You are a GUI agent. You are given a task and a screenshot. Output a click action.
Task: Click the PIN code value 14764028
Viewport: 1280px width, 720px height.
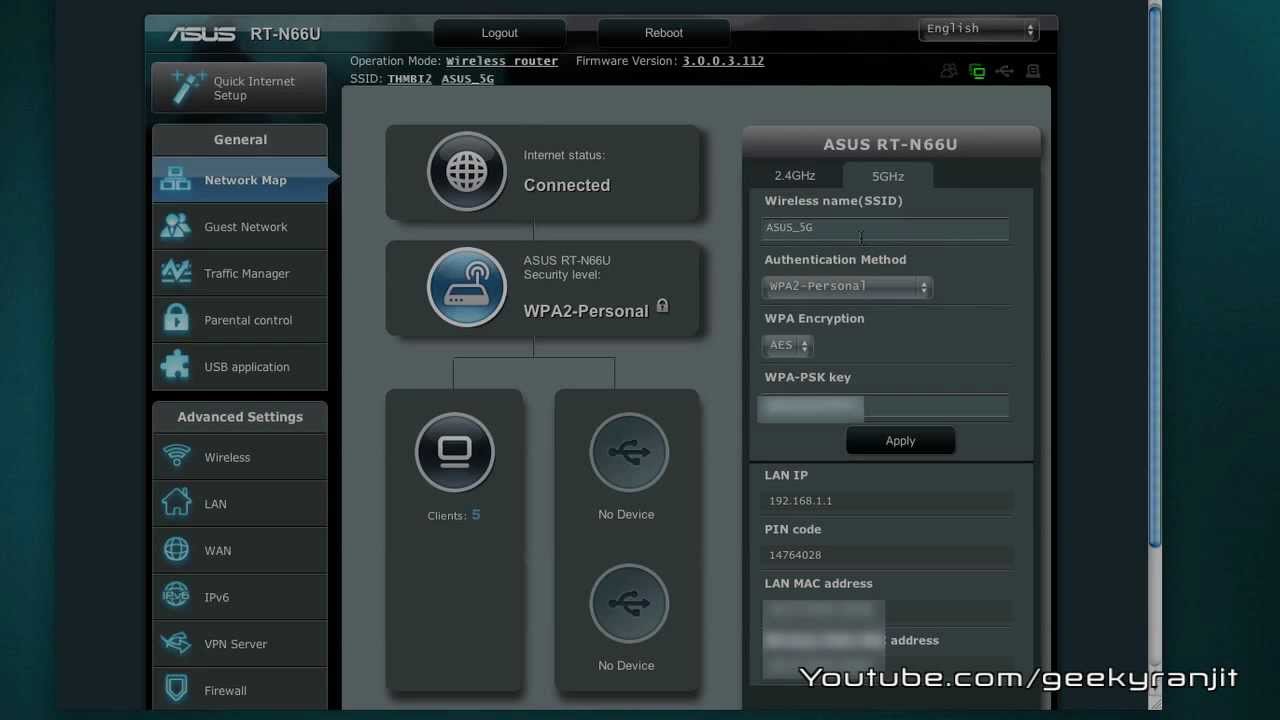point(795,555)
